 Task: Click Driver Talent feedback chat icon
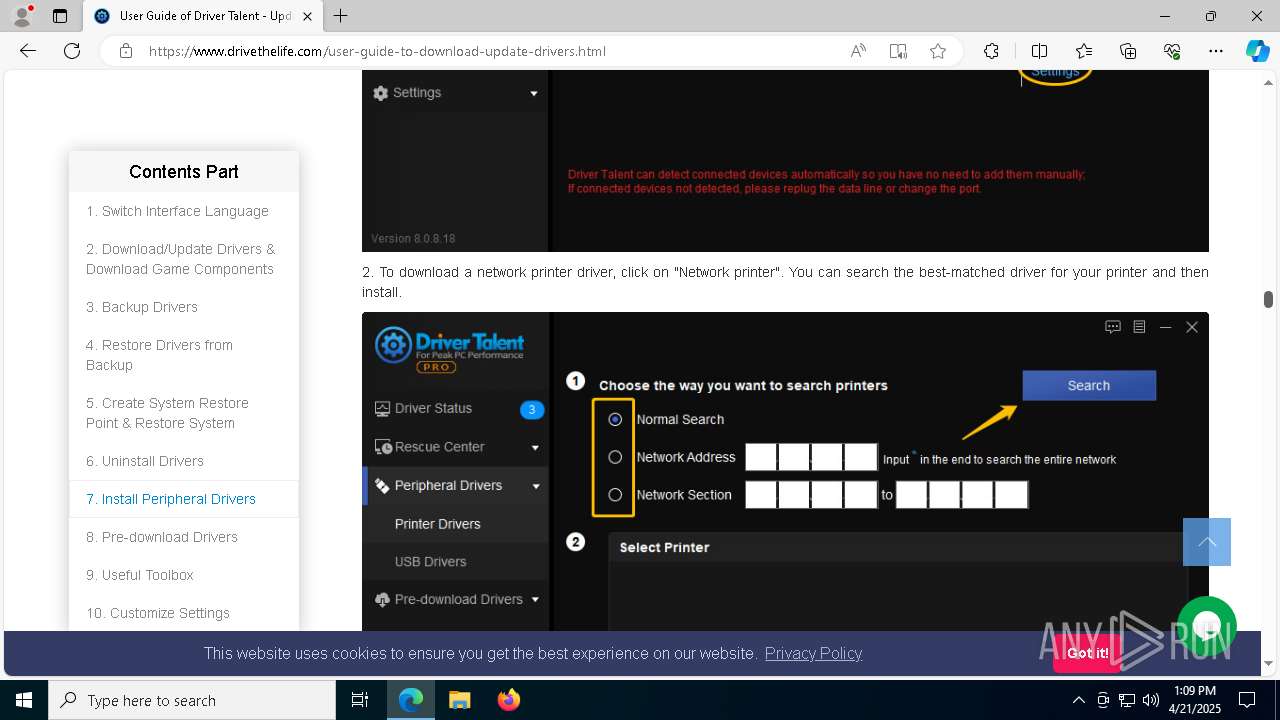pyautogui.click(x=1113, y=327)
